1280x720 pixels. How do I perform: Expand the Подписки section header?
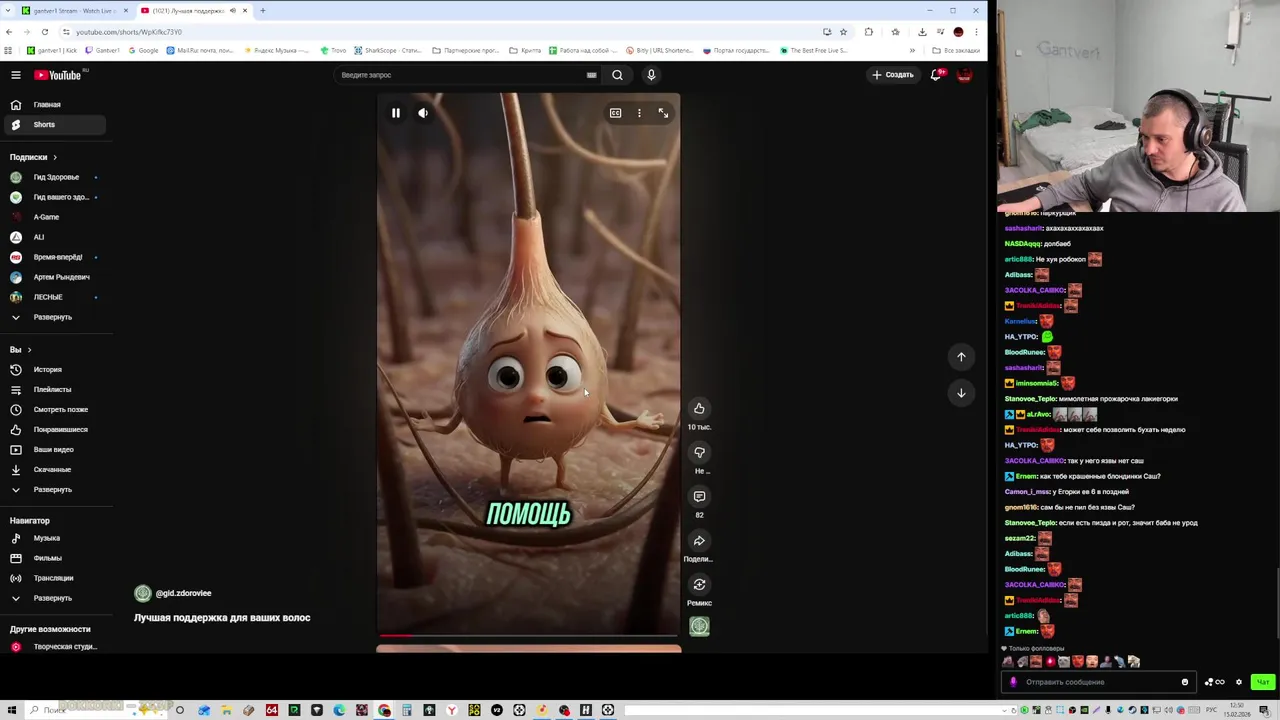[x=34, y=157]
